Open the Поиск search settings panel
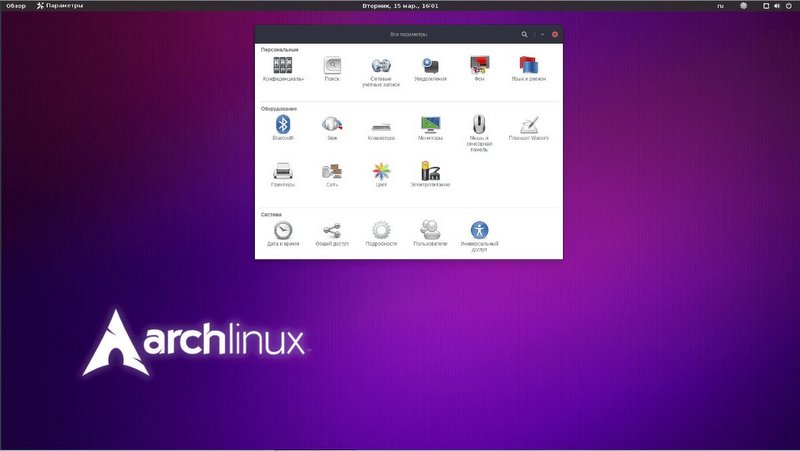 (x=332, y=69)
